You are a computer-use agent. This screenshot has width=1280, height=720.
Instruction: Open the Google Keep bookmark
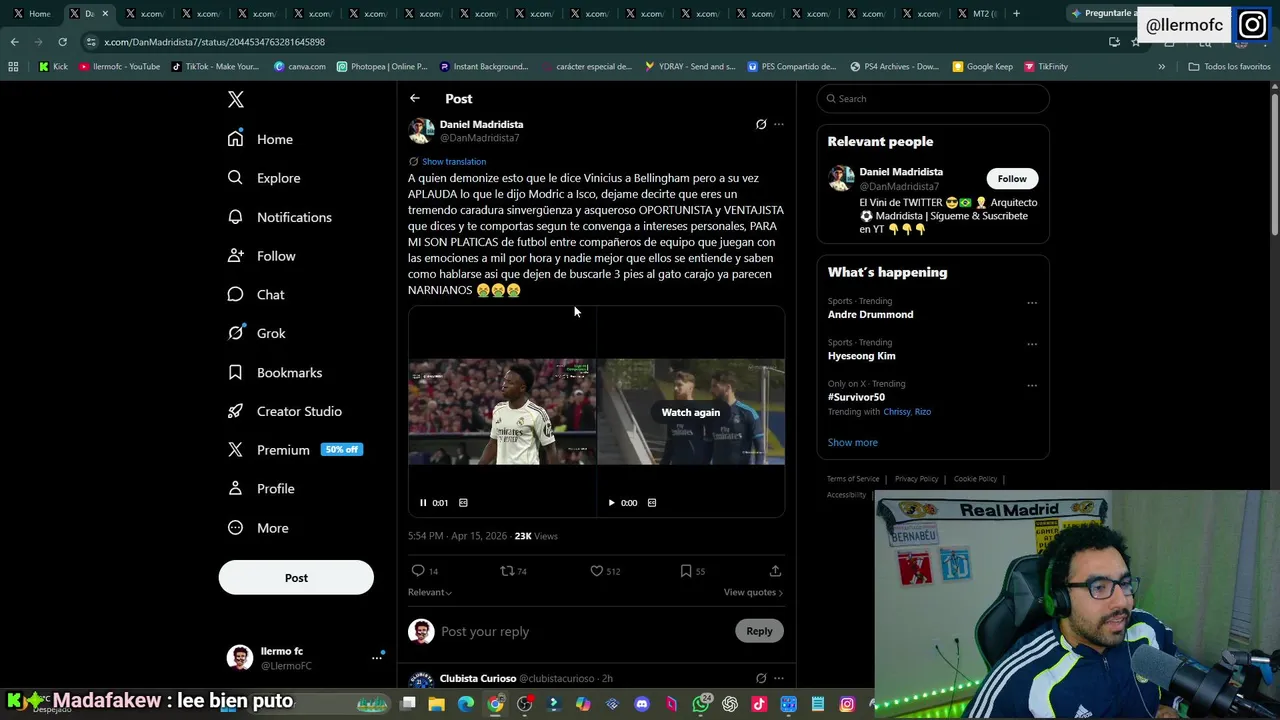[983, 67]
